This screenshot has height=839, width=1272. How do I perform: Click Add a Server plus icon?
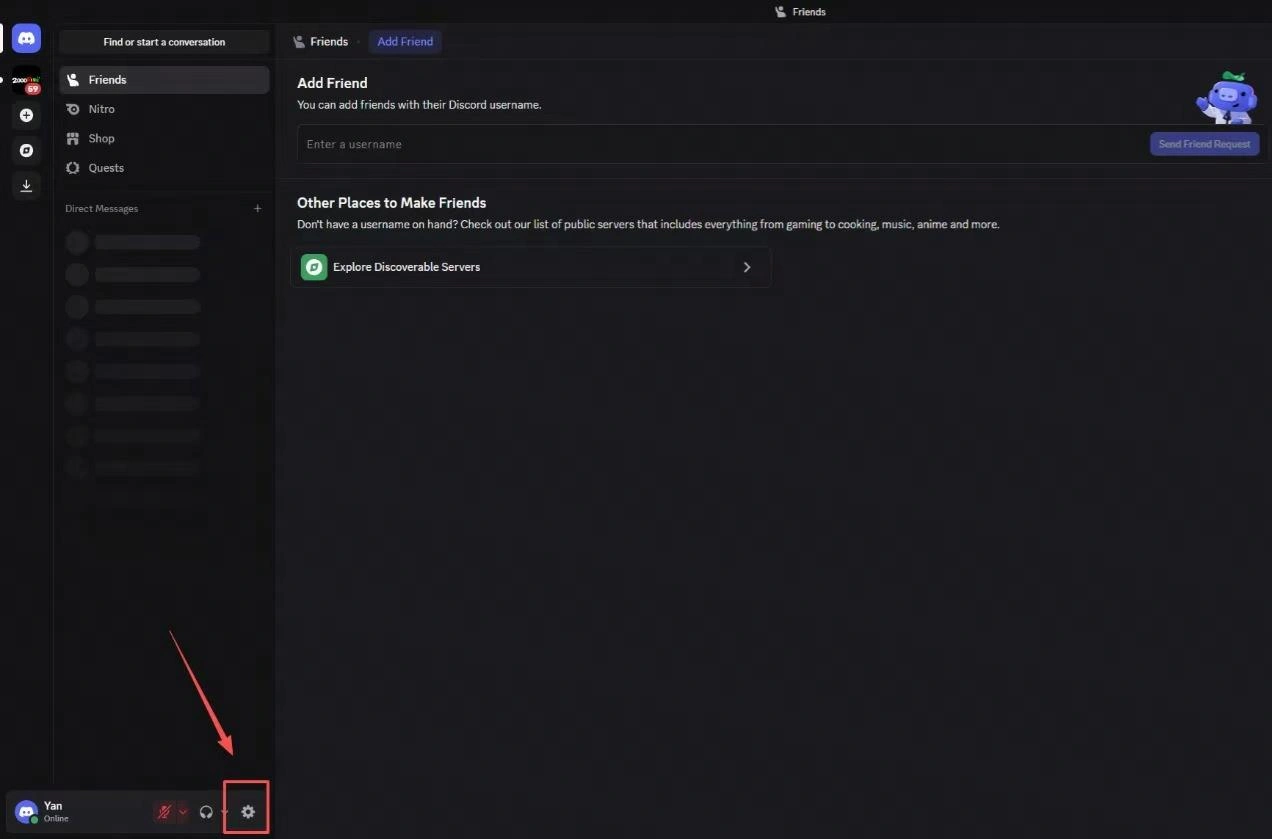(x=27, y=115)
